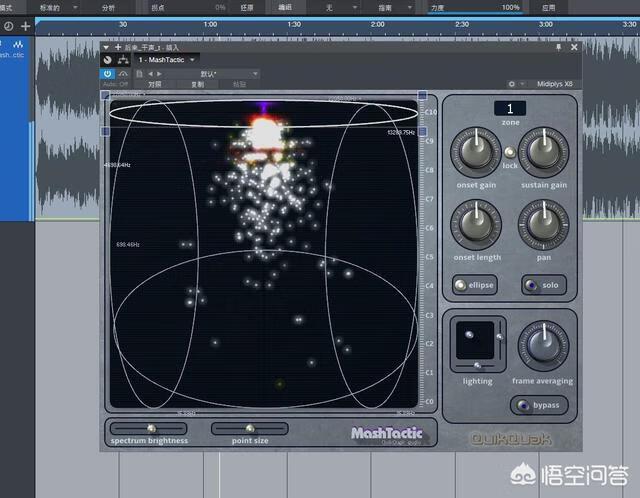Collapse the plugin window header triangle

click(x=106, y=47)
